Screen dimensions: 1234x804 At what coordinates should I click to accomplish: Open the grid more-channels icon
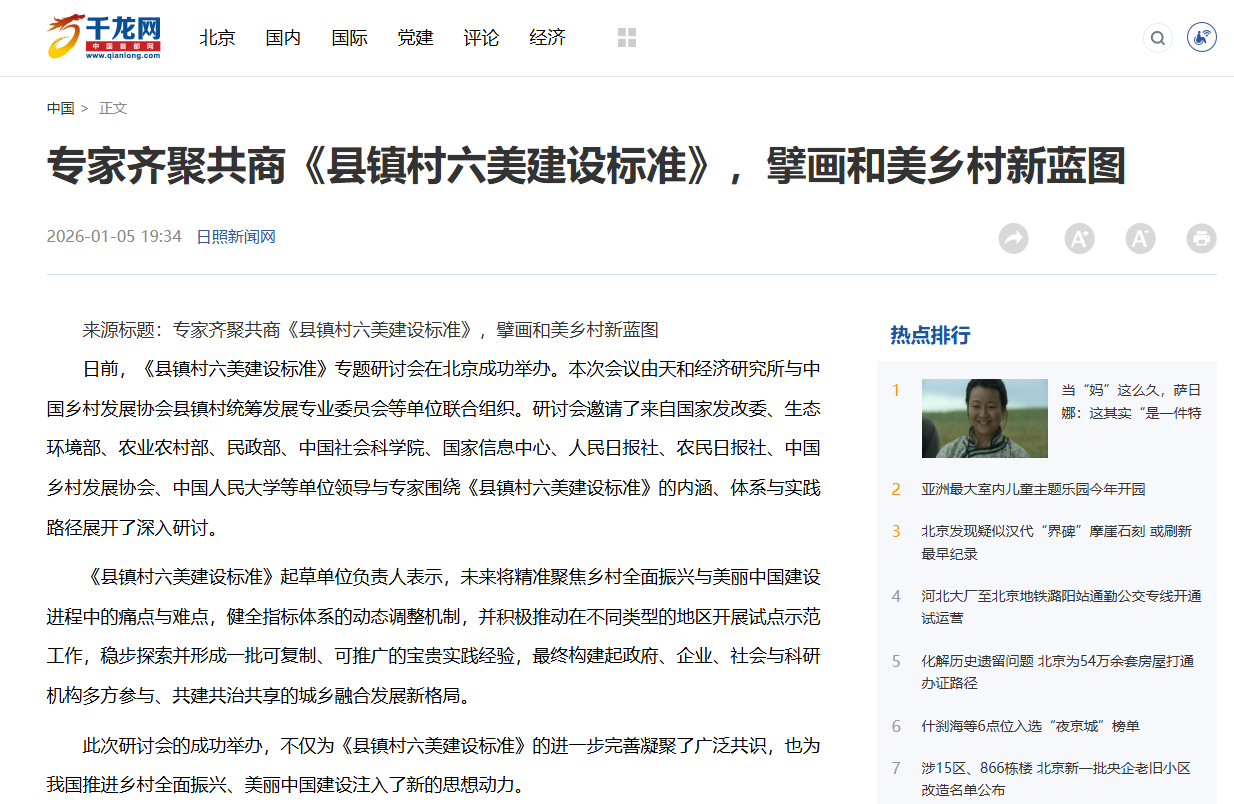(x=627, y=38)
